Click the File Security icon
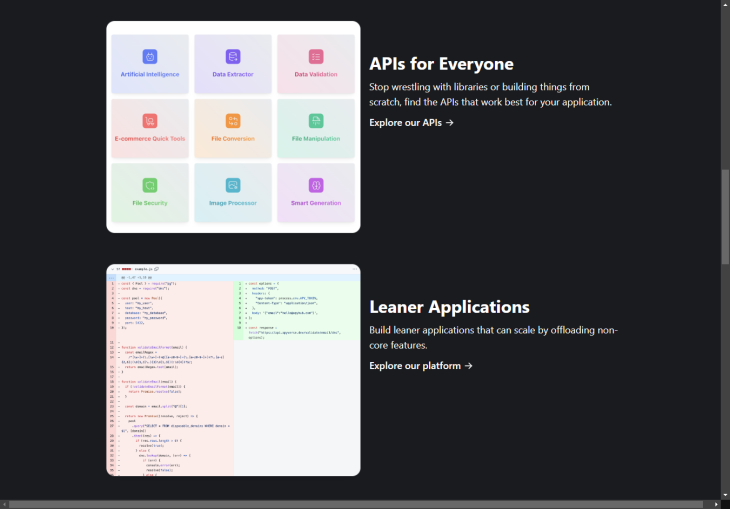The width and height of the screenshot is (730, 509). point(150,185)
